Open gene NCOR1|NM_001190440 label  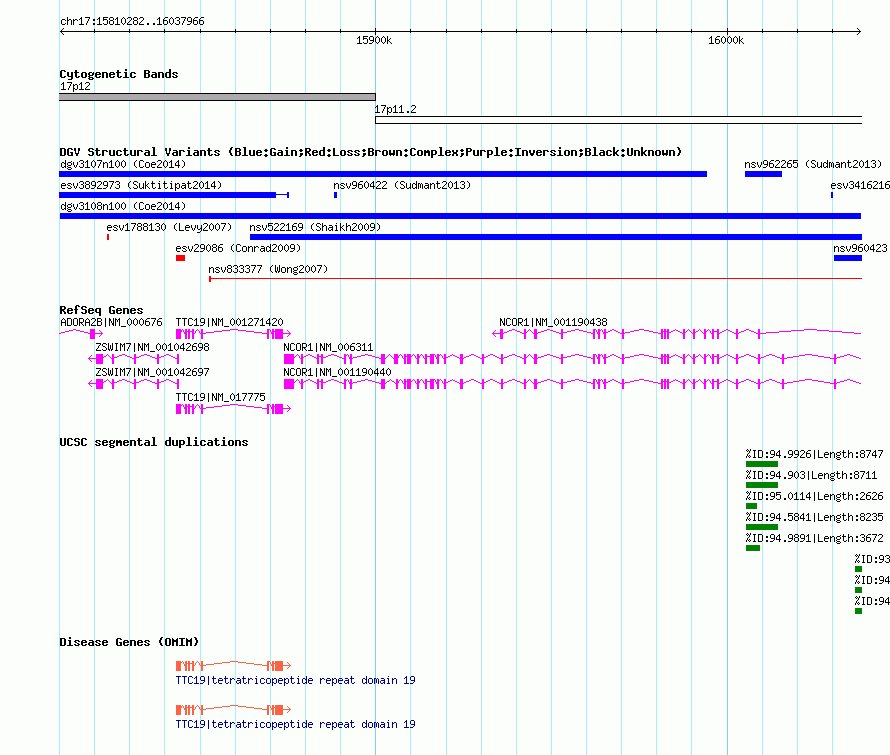coord(337,372)
